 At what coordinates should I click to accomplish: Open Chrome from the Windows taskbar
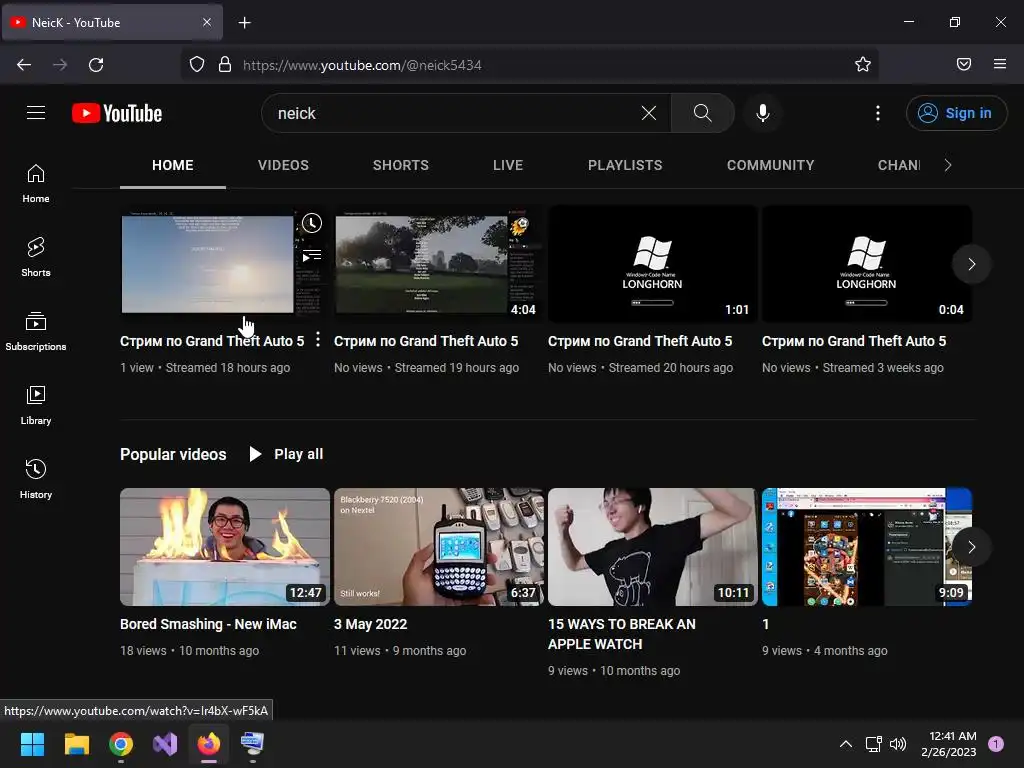(x=121, y=744)
